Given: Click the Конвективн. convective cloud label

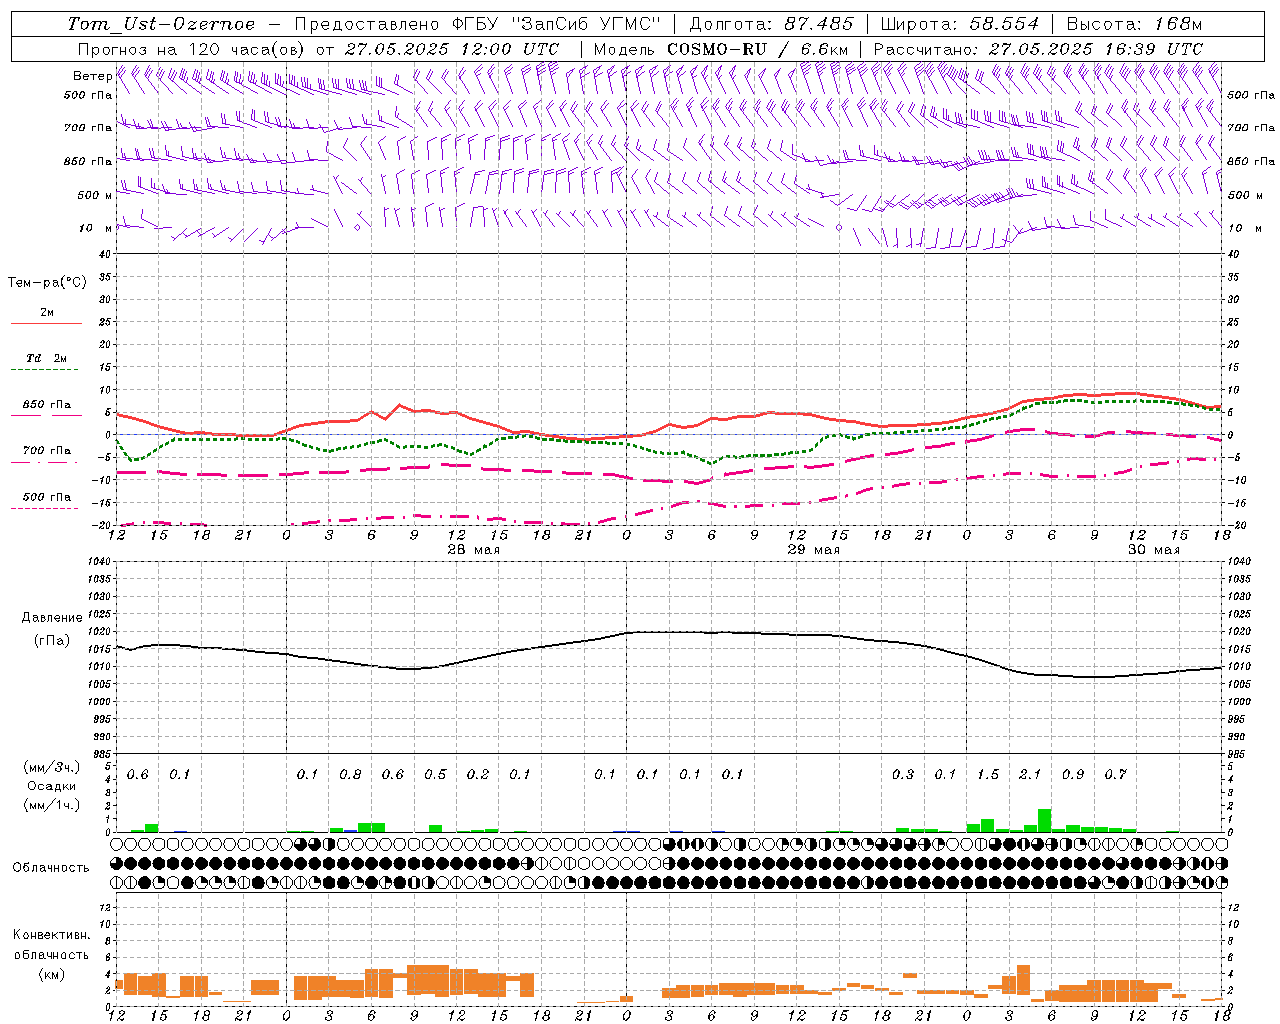Looking at the screenshot, I should point(51,935).
